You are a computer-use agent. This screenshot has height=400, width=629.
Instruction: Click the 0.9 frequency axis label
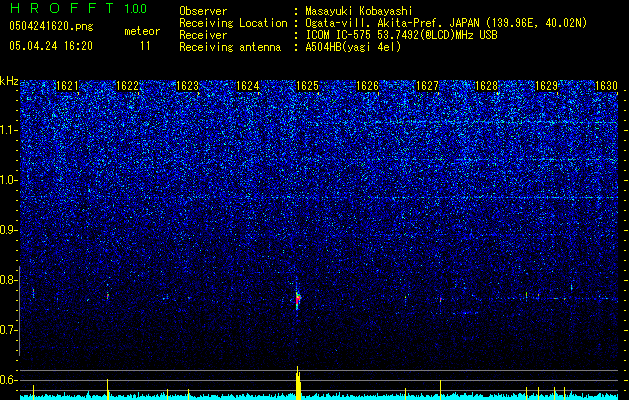coord(9,230)
